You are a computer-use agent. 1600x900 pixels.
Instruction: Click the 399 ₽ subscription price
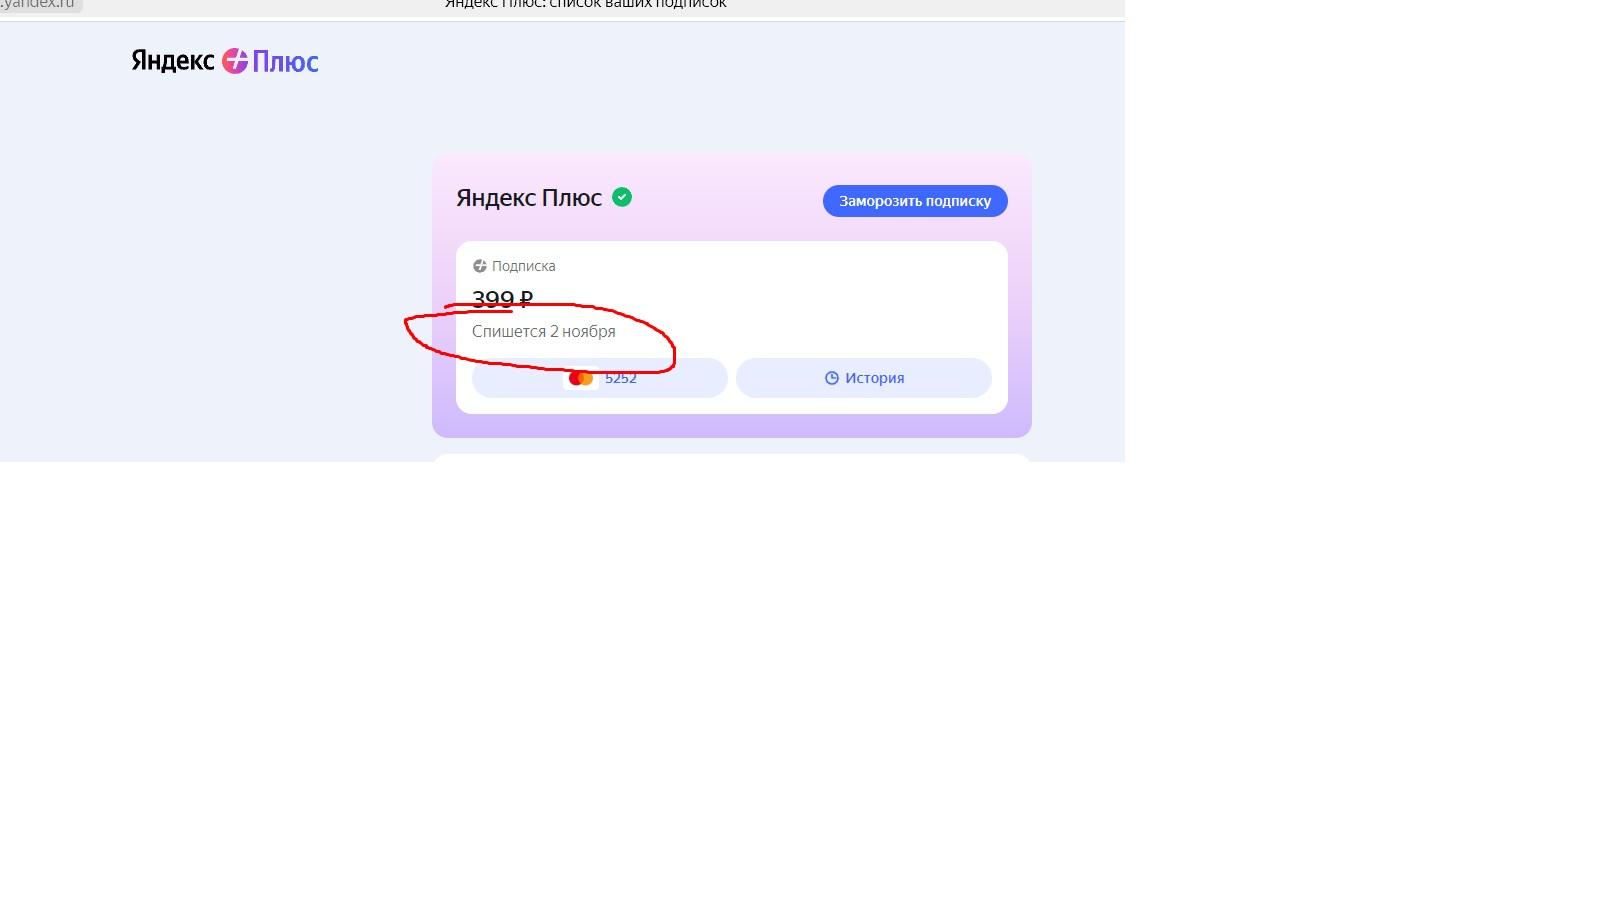pyautogui.click(x=502, y=298)
